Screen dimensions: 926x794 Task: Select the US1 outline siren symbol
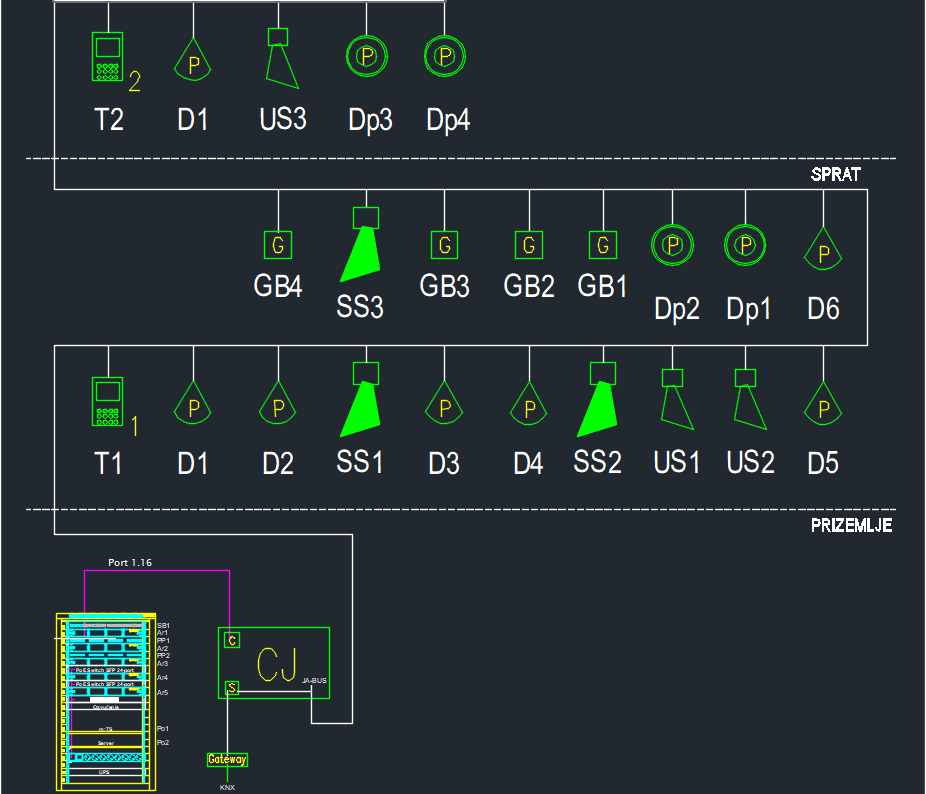click(x=675, y=402)
